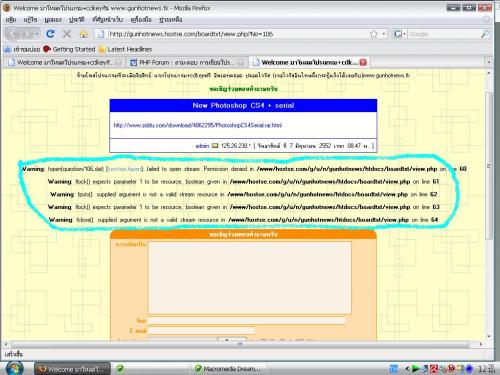Switch to the first Welcome tab
Viewport: 500px width, 375px height.
tap(64, 62)
